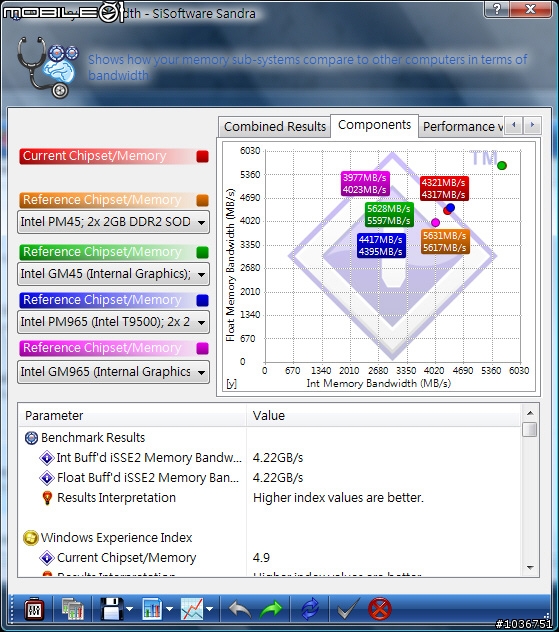Click the orange 5631MB/s chart label
Viewport: 559px width, 632px height.
445,241
